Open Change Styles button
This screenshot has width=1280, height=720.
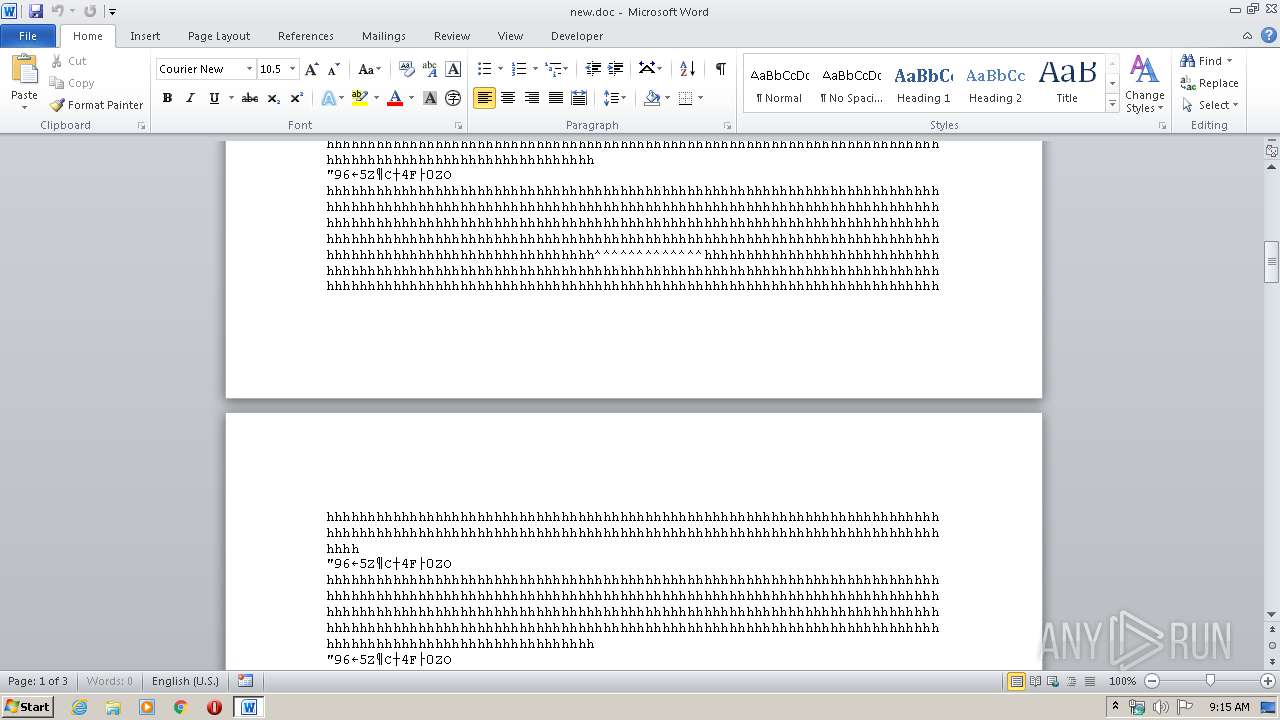[1145, 84]
